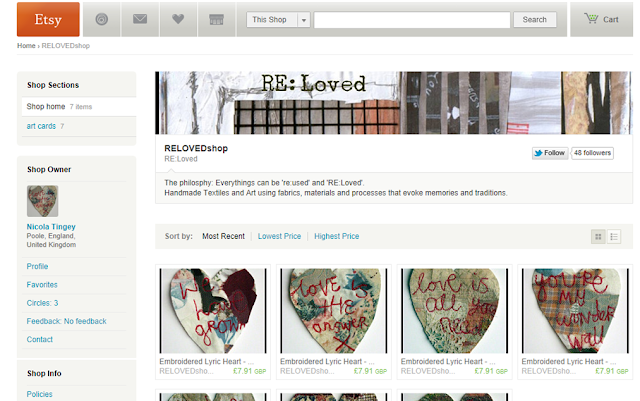
Task: Sort listings by Lowest Price
Action: coord(279,236)
